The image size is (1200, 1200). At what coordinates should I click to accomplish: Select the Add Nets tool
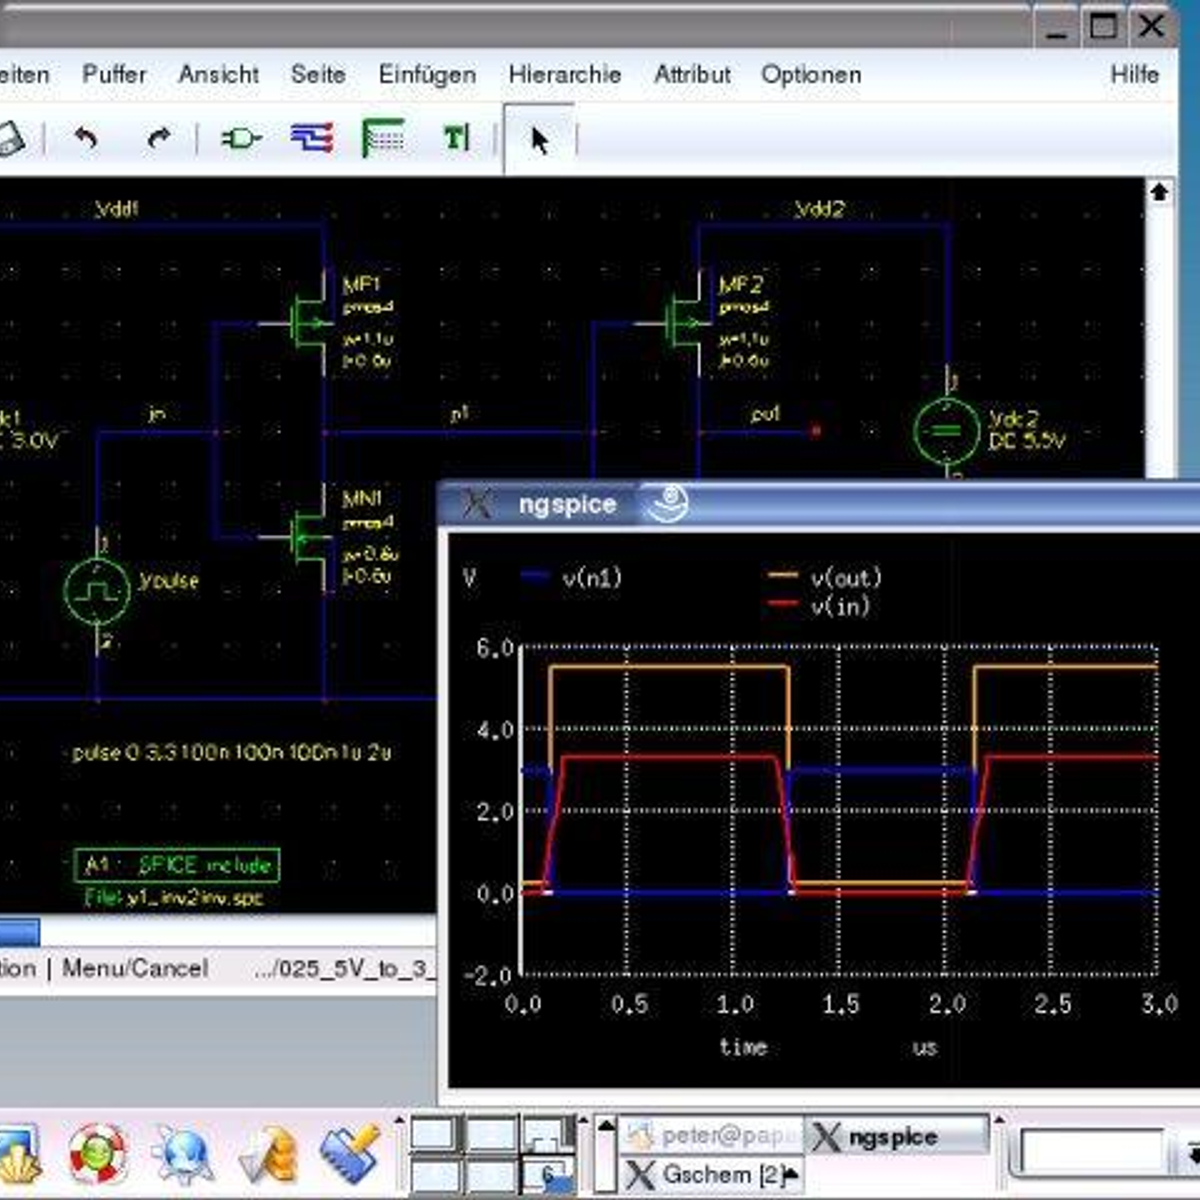click(312, 138)
